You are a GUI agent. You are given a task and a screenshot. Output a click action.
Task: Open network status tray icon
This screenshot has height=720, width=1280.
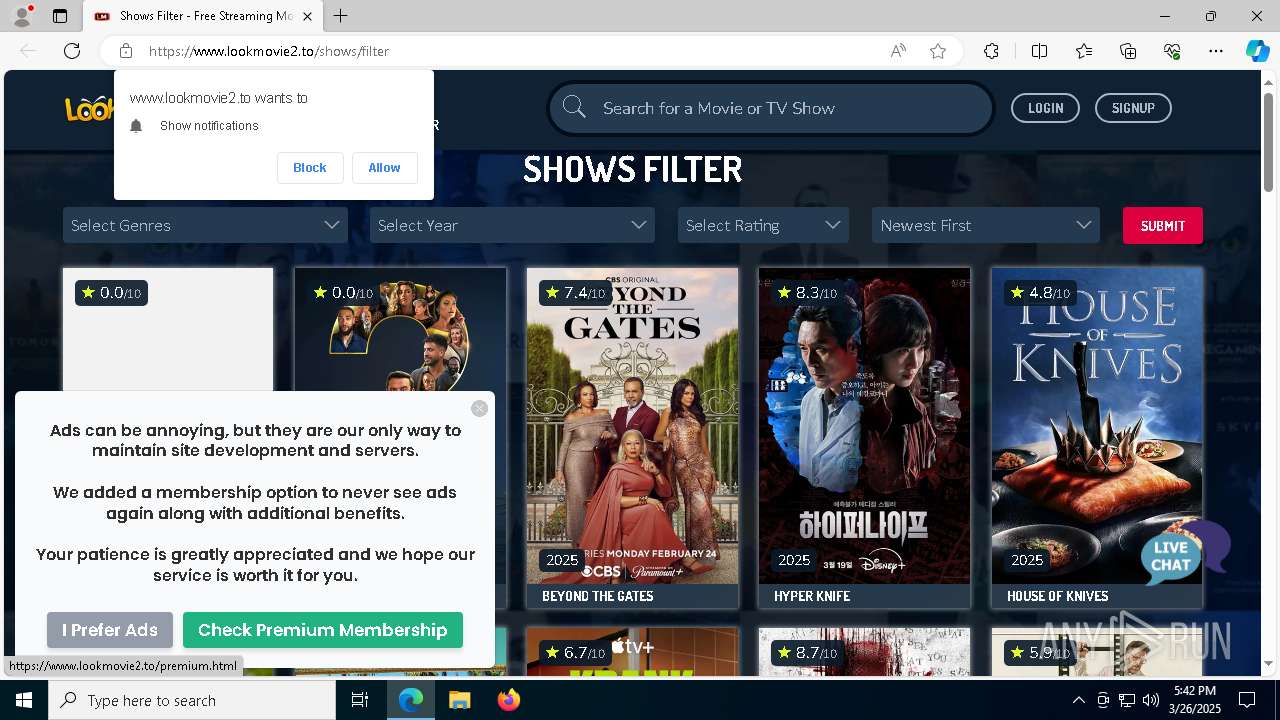click(1126, 700)
